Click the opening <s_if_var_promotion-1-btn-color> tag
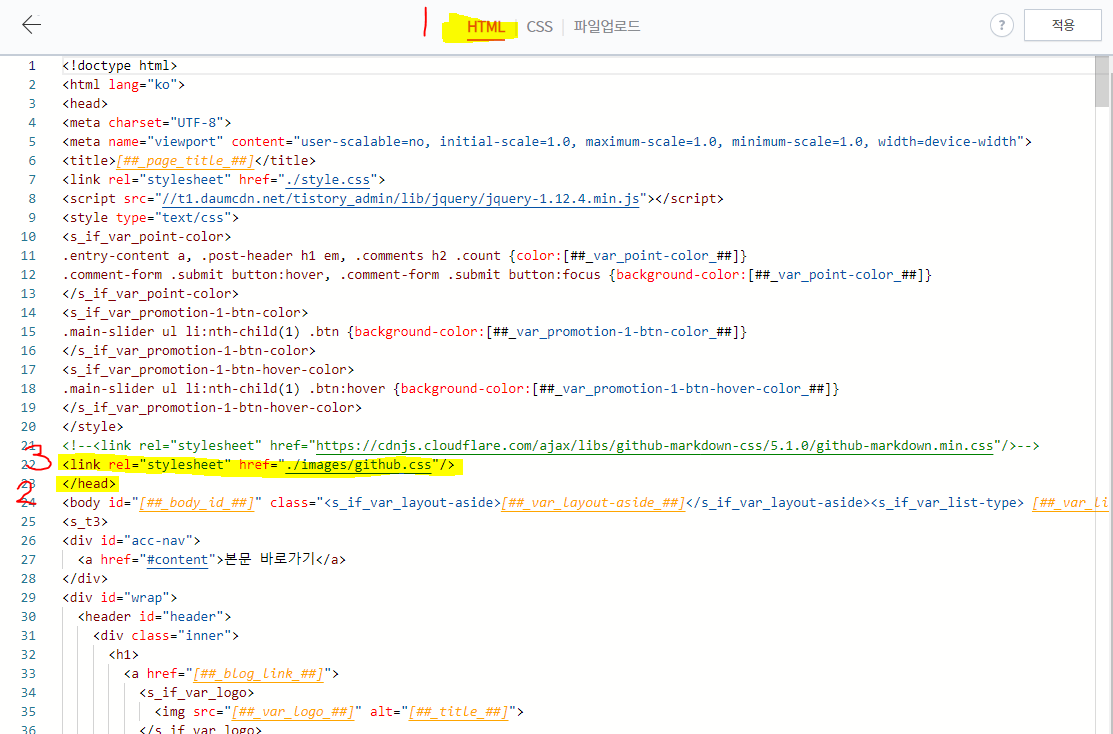The height and width of the screenshot is (734, 1113). tap(185, 312)
